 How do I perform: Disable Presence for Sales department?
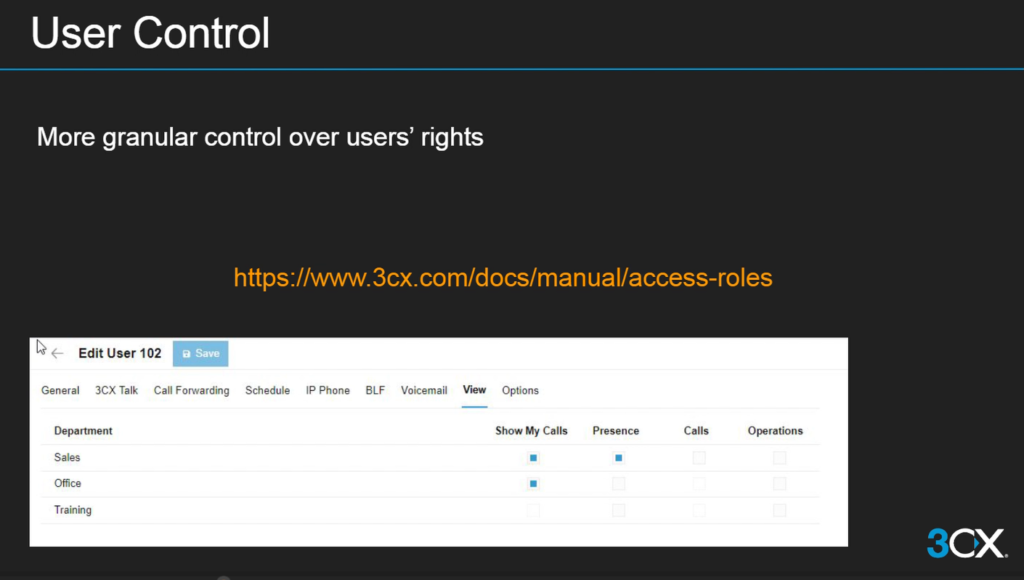pyautogui.click(x=618, y=457)
